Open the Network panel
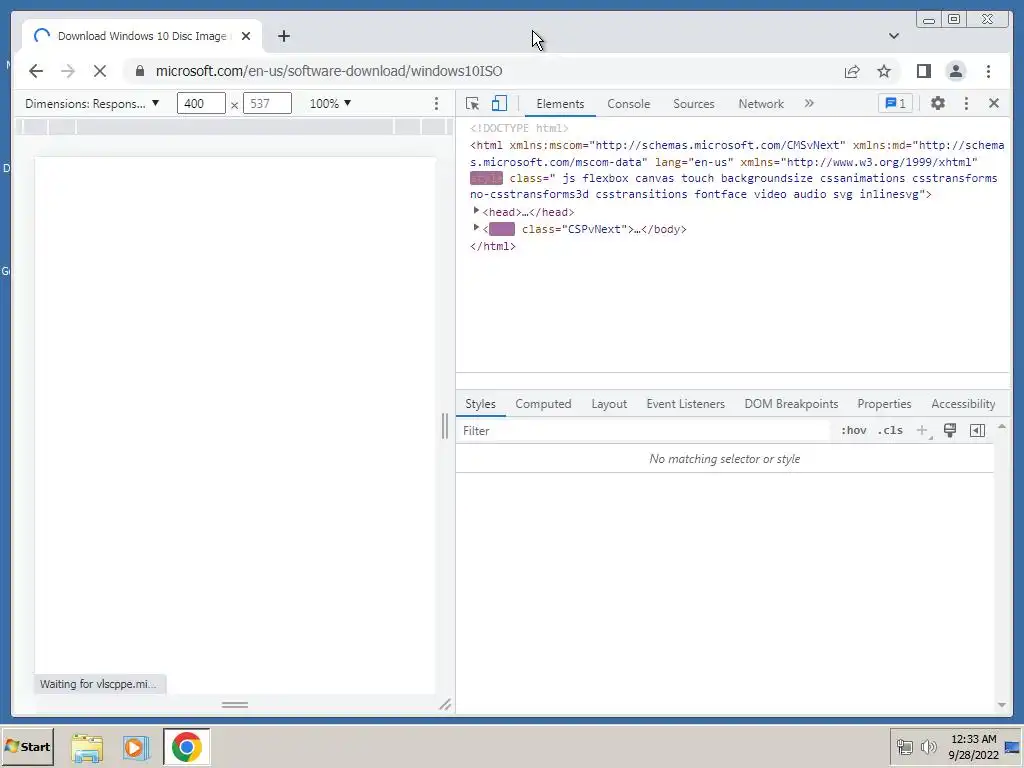 (x=761, y=104)
